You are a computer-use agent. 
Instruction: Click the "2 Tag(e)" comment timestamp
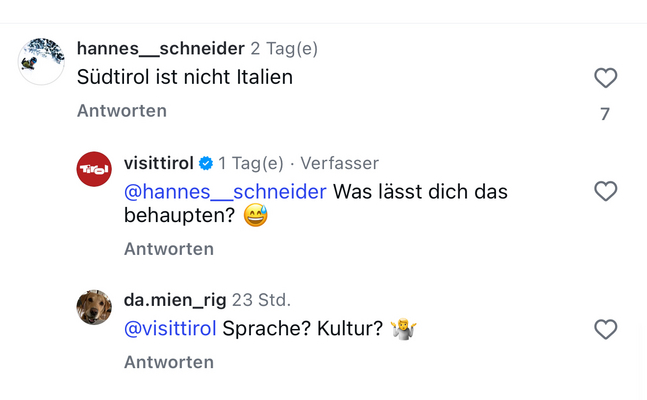(x=284, y=49)
